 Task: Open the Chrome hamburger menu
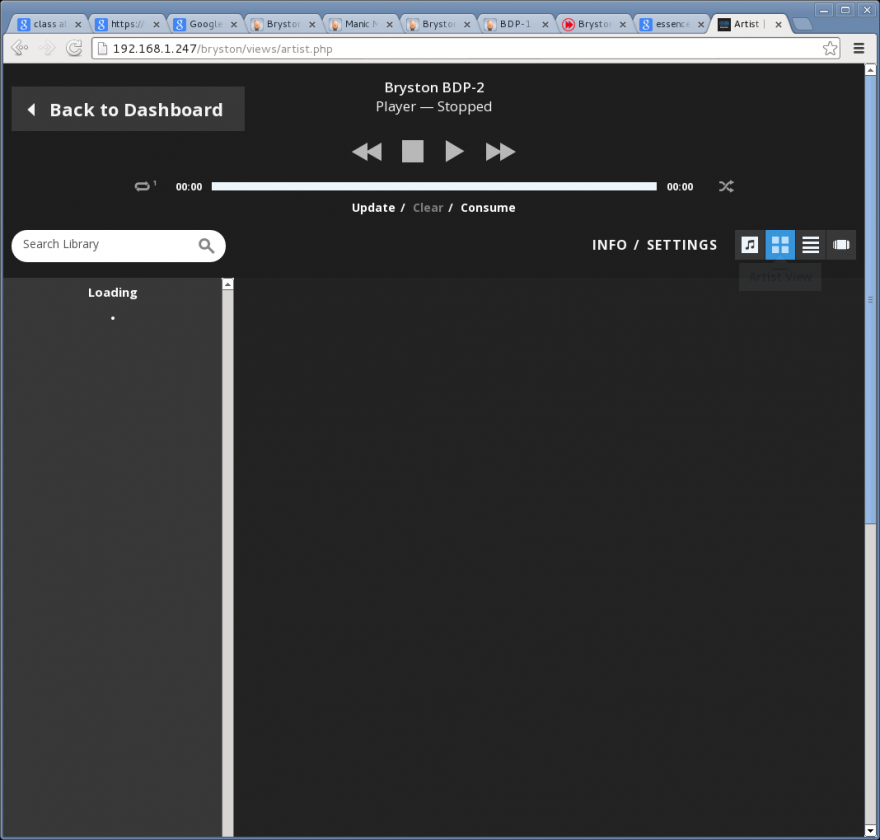(x=858, y=49)
